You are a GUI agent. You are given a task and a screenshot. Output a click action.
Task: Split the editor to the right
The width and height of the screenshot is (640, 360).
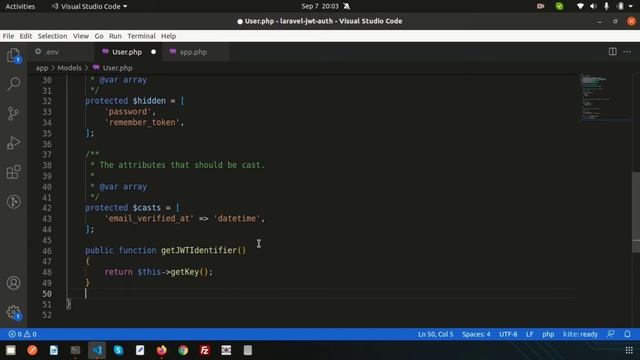612,52
